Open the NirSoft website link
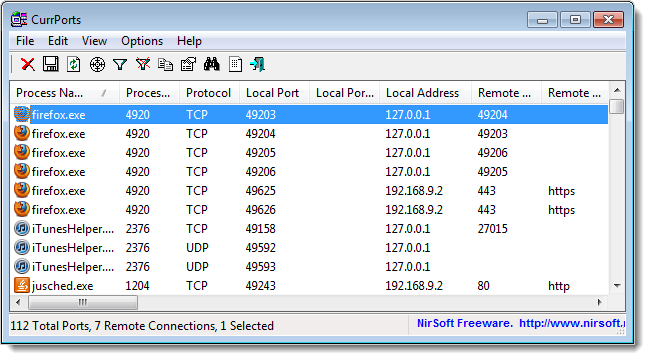Viewport: 650px width, 360px height. pos(572,324)
